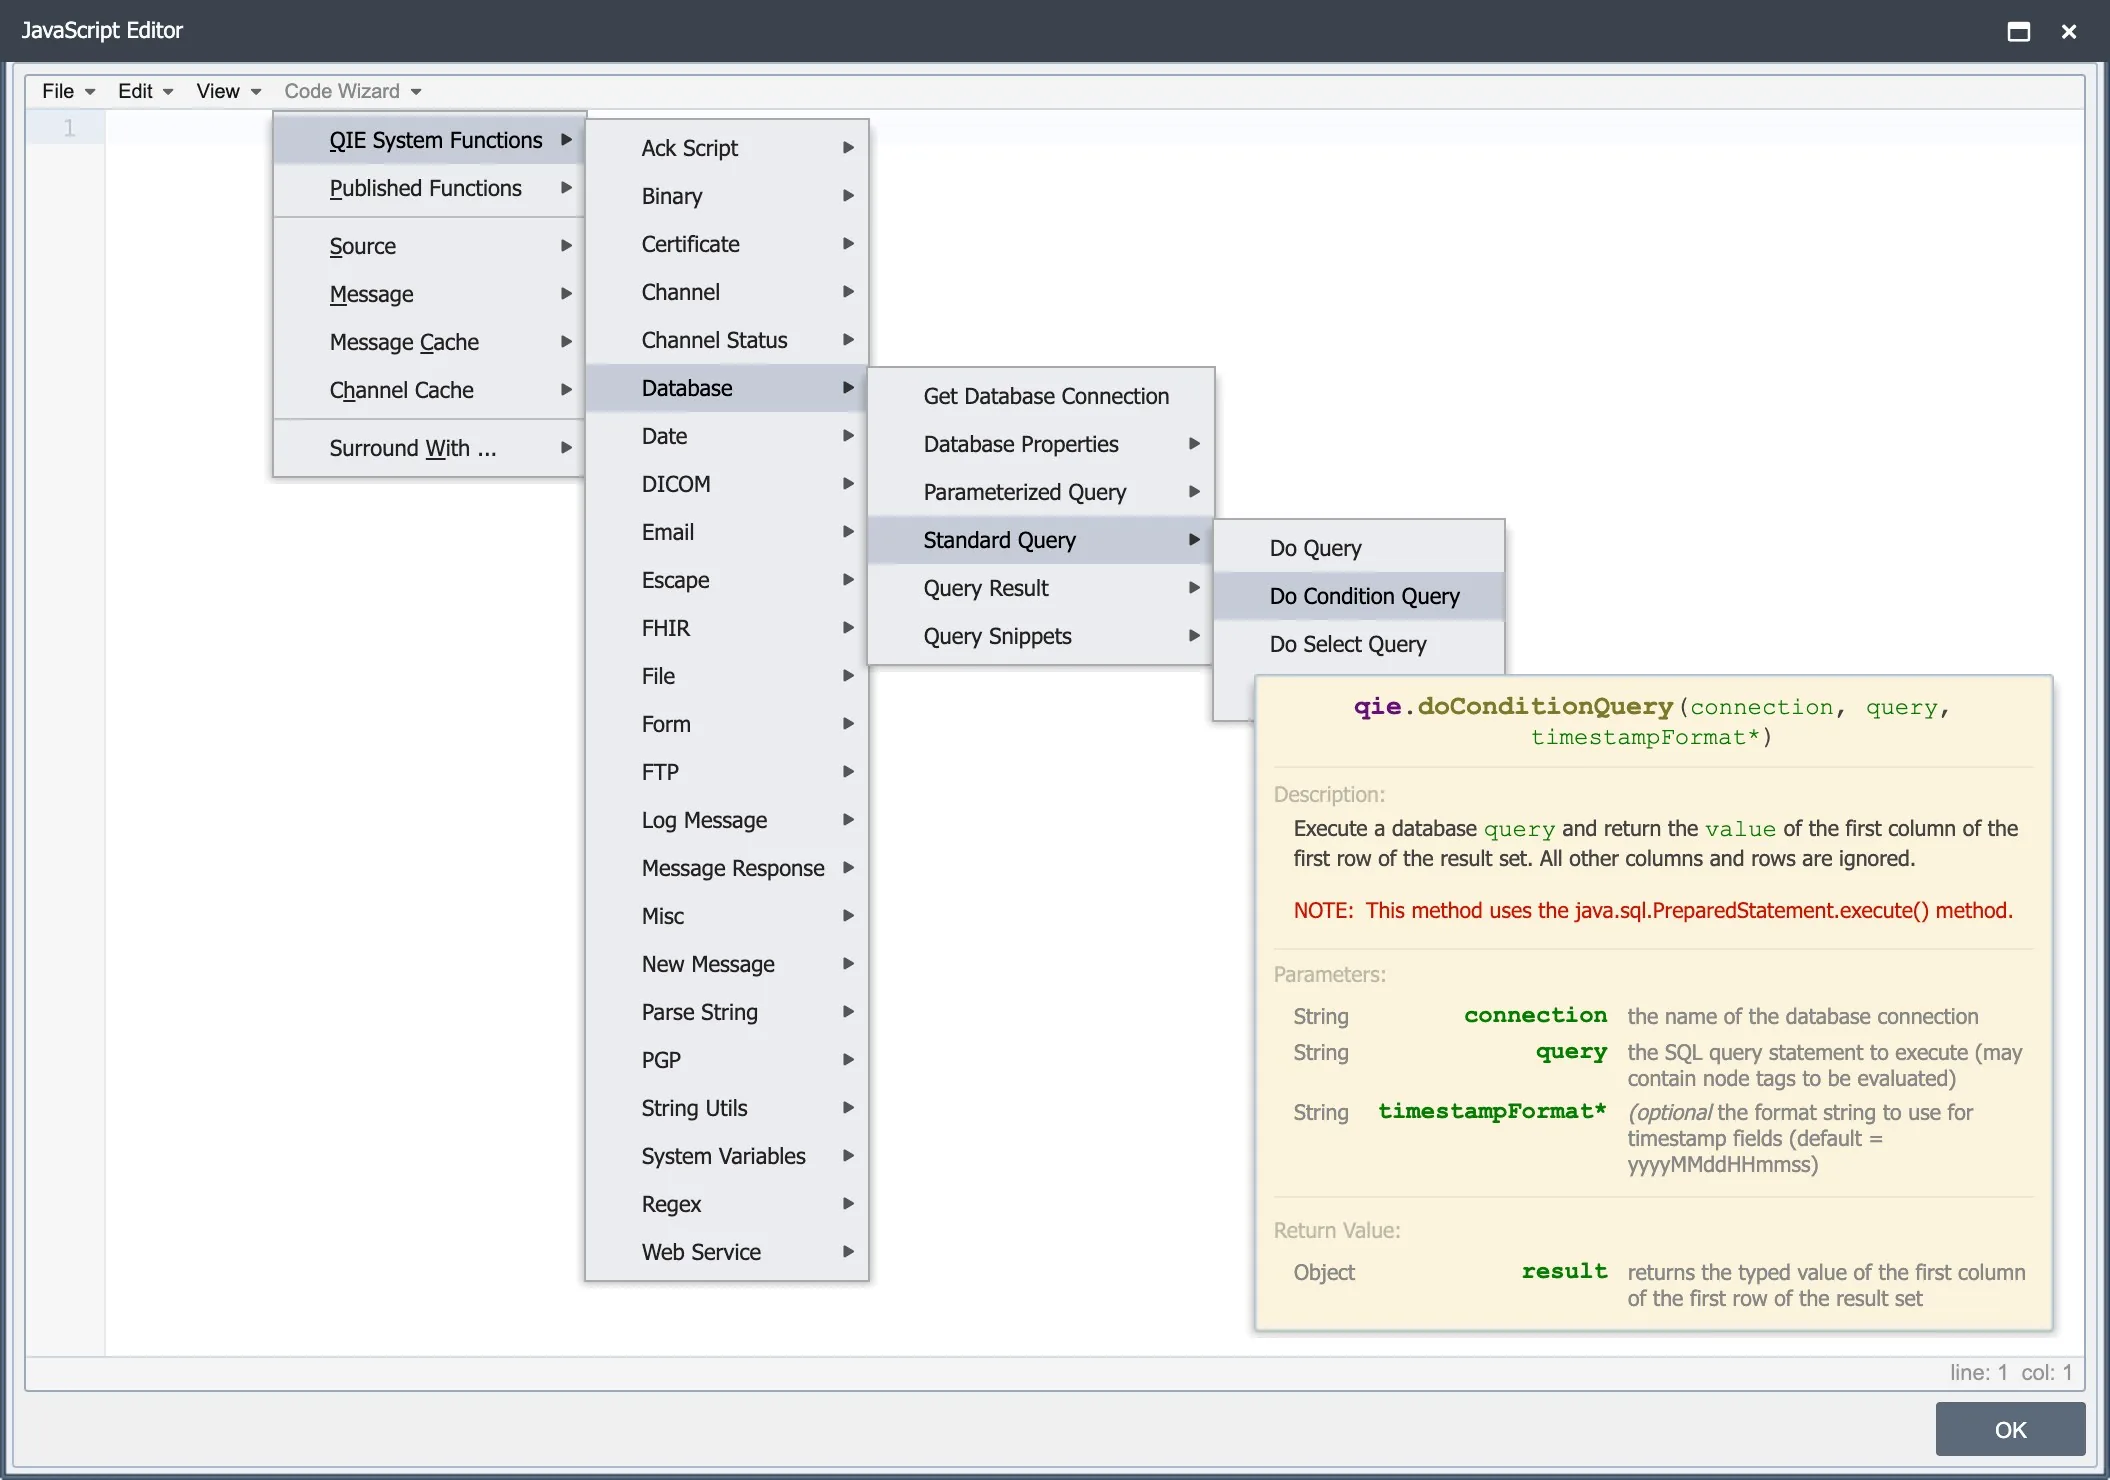Click the Code Wizard dropdown arrow

pos(416,92)
